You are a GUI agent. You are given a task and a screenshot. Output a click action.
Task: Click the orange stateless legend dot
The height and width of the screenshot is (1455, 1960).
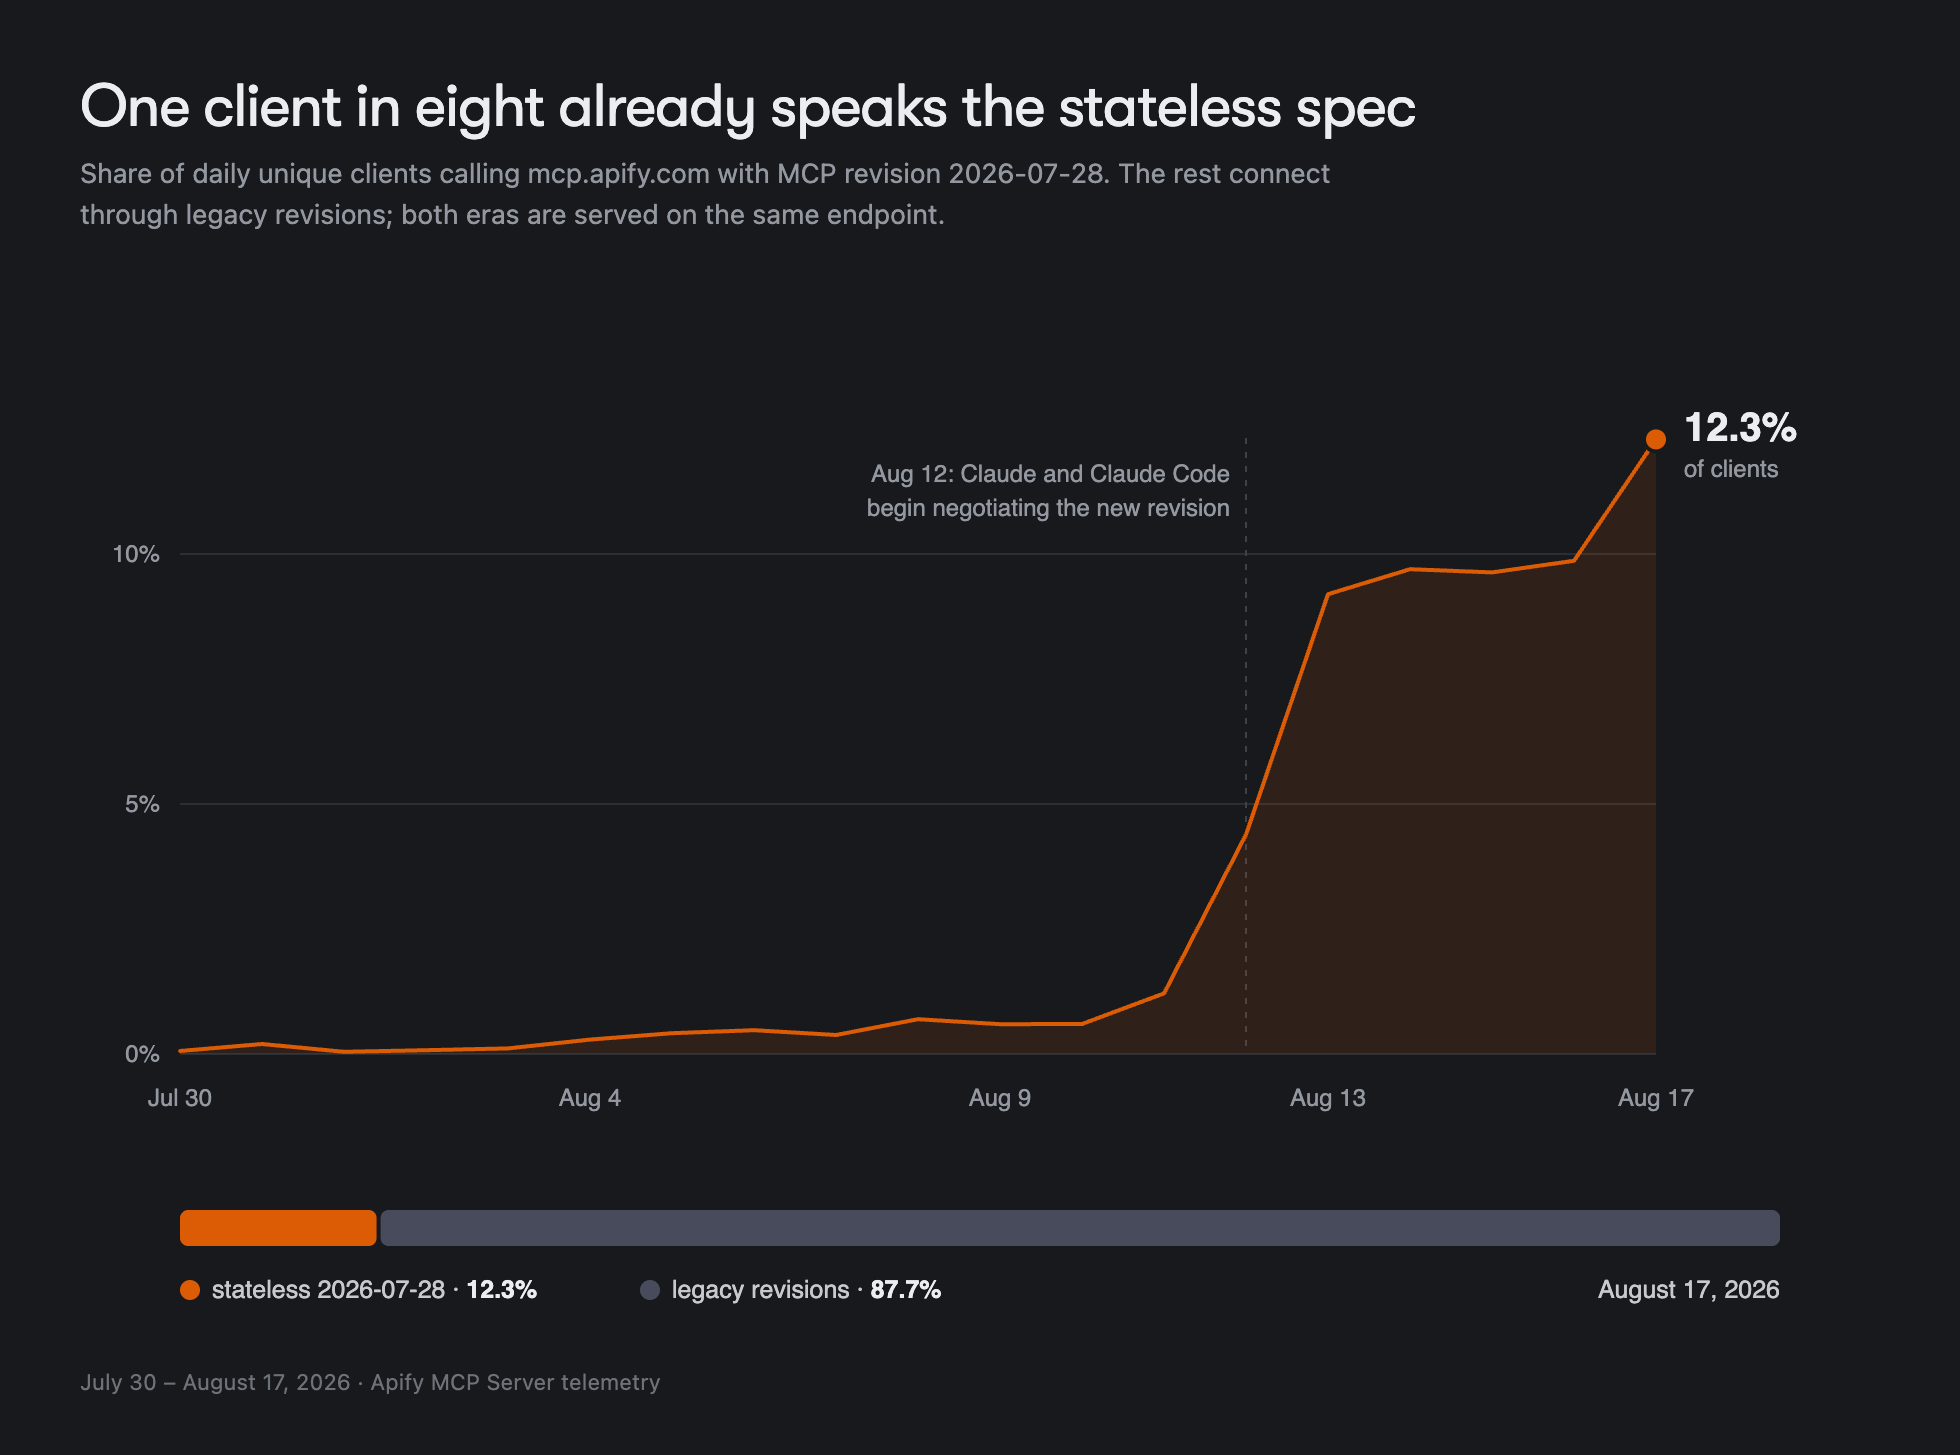click(x=190, y=1290)
